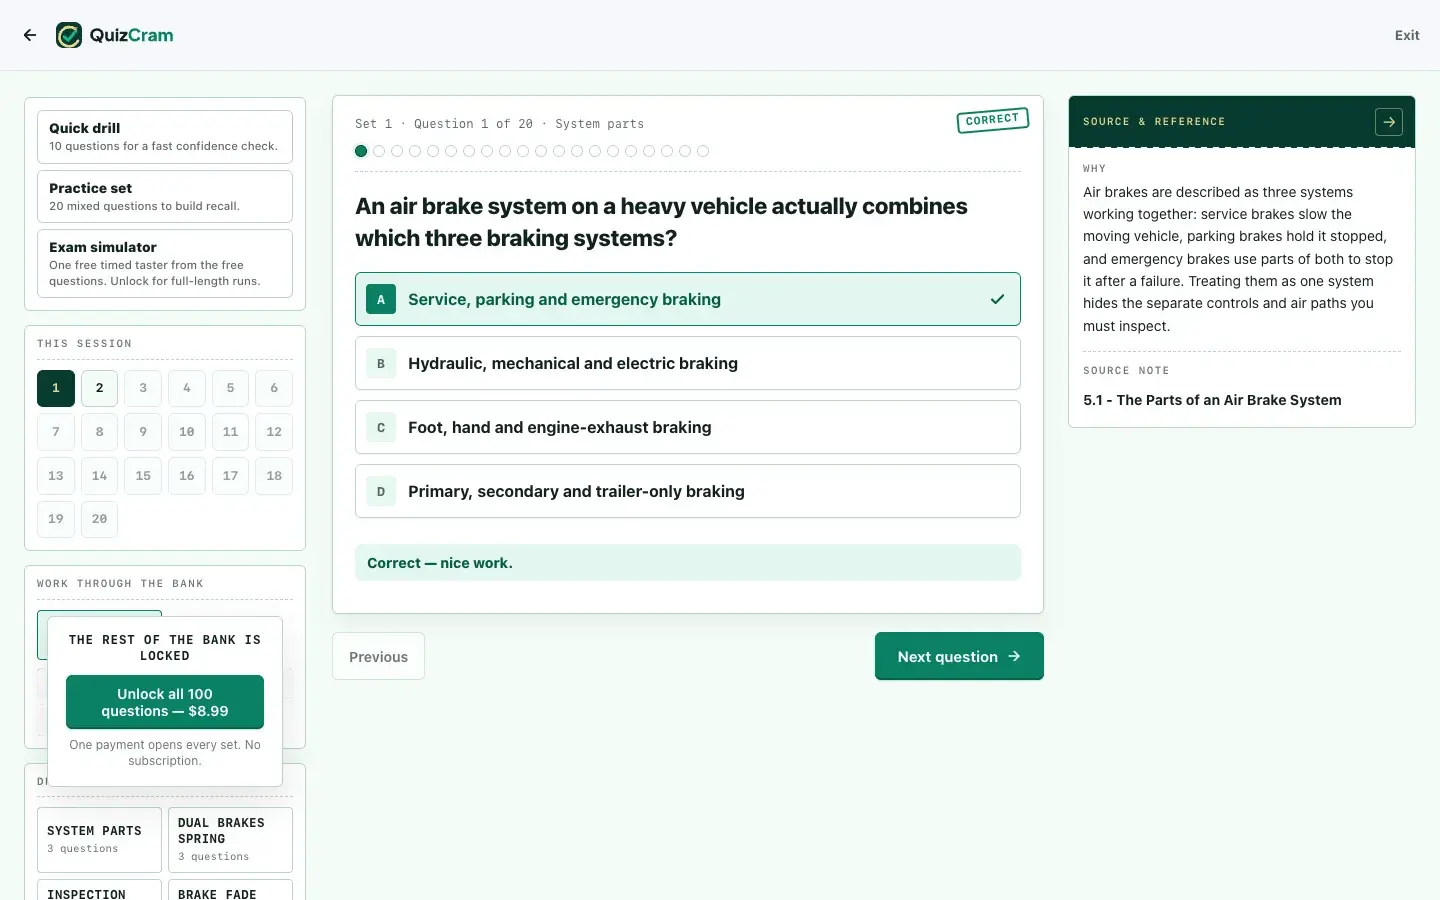This screenshot has width=1440, height=900.
Task: Select answer Hydraulic, mechanical and electric braking
Action: (688, 363)
